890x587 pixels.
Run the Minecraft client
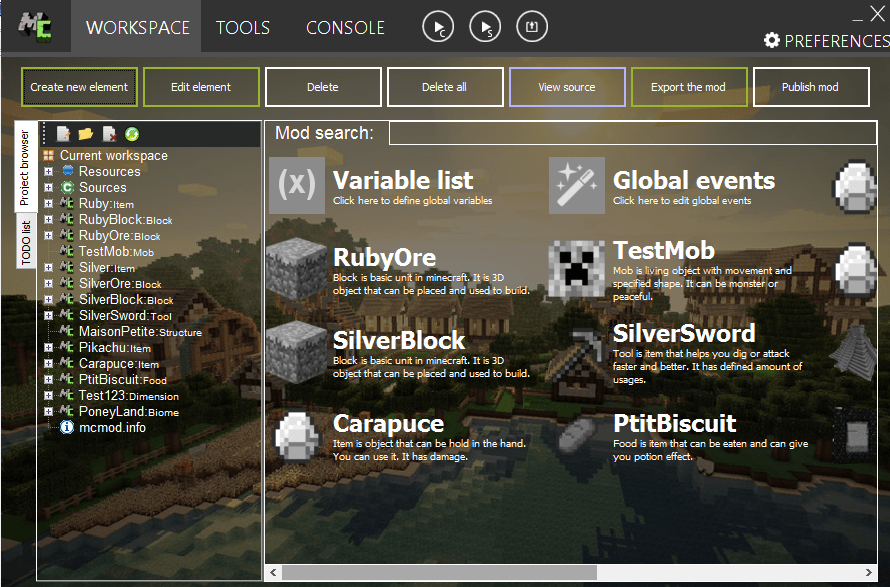tap(438, 26)
